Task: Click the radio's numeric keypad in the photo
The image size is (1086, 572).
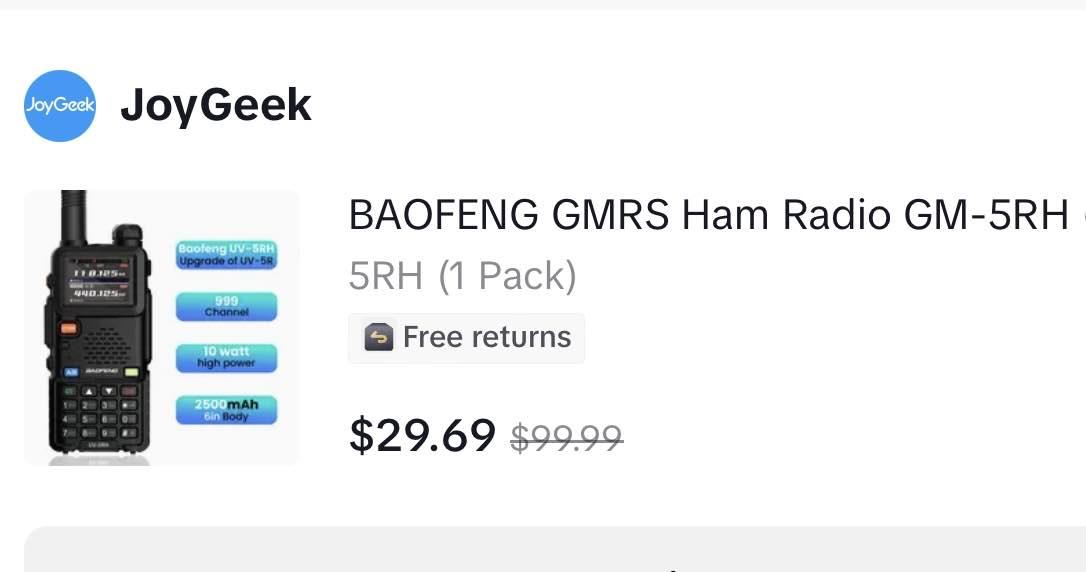Action: pyautogui.click(x=99, y=420)
